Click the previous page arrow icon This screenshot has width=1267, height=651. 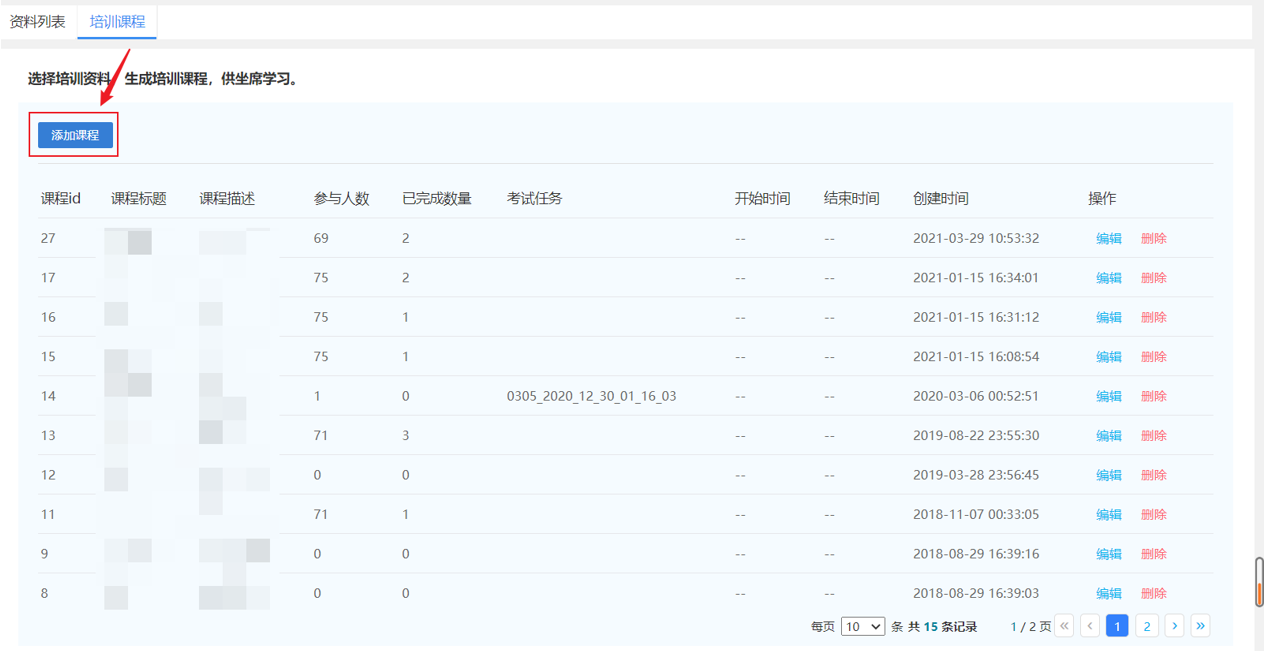[1090, 626]
